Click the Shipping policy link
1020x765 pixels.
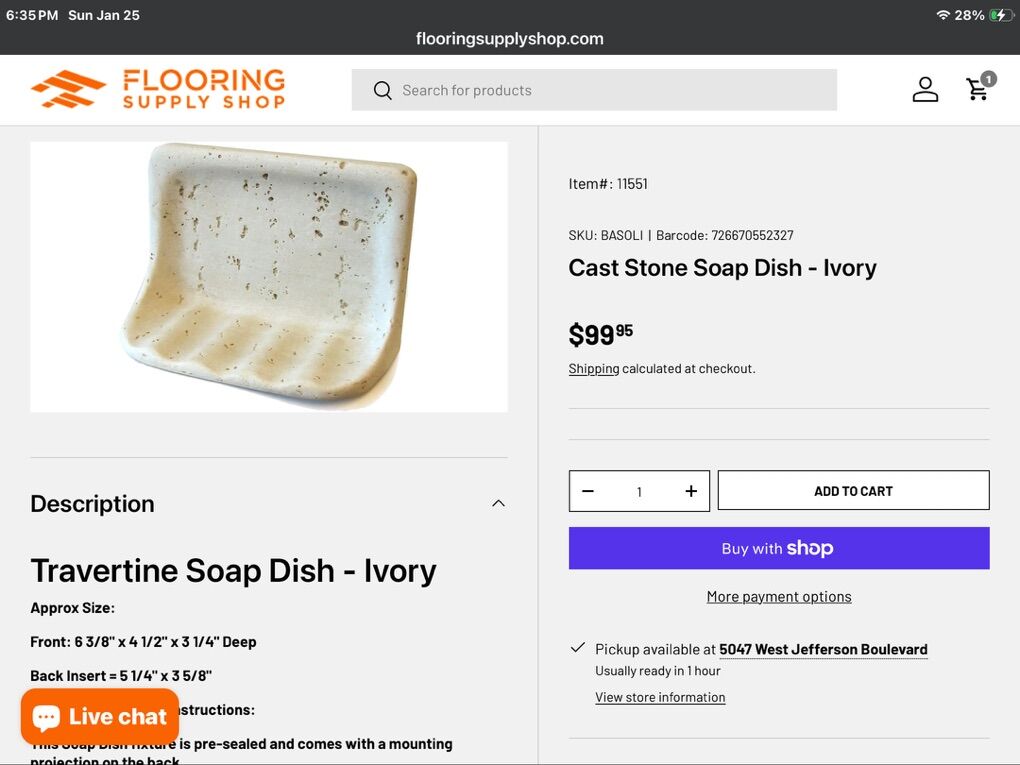(x=594, y=369)
